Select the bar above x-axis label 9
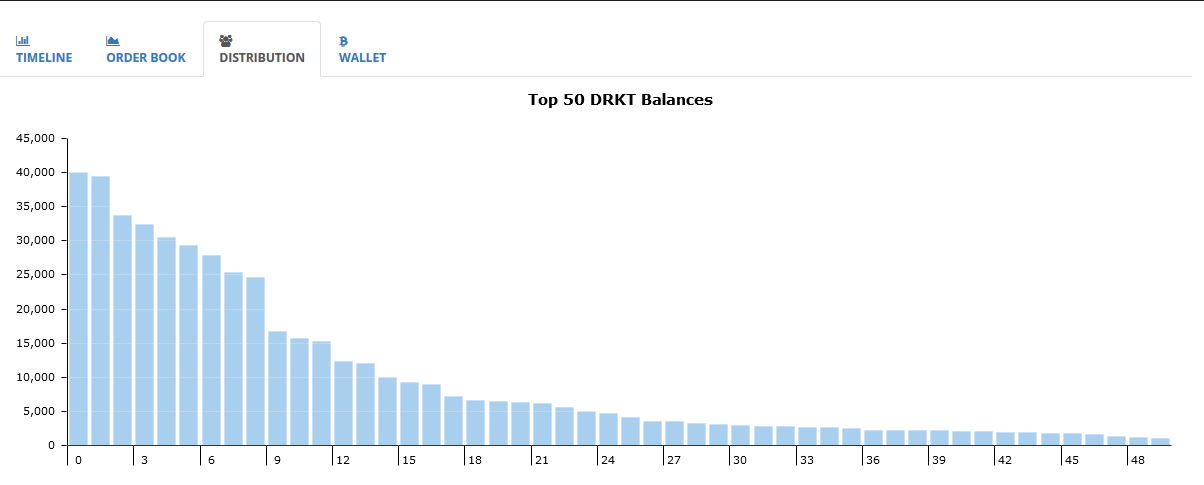 point(277,388)
